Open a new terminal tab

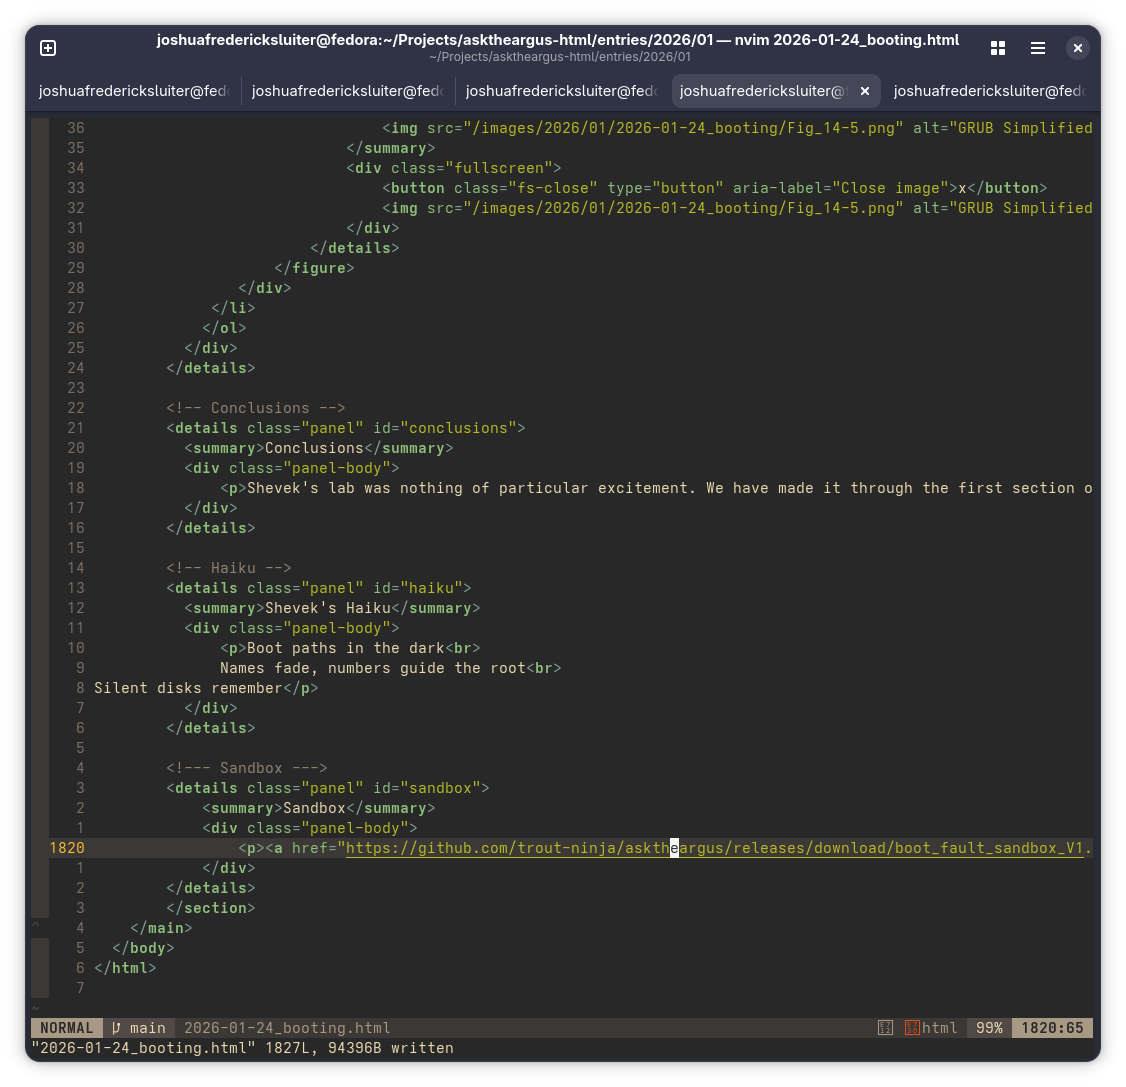(48, 48)
